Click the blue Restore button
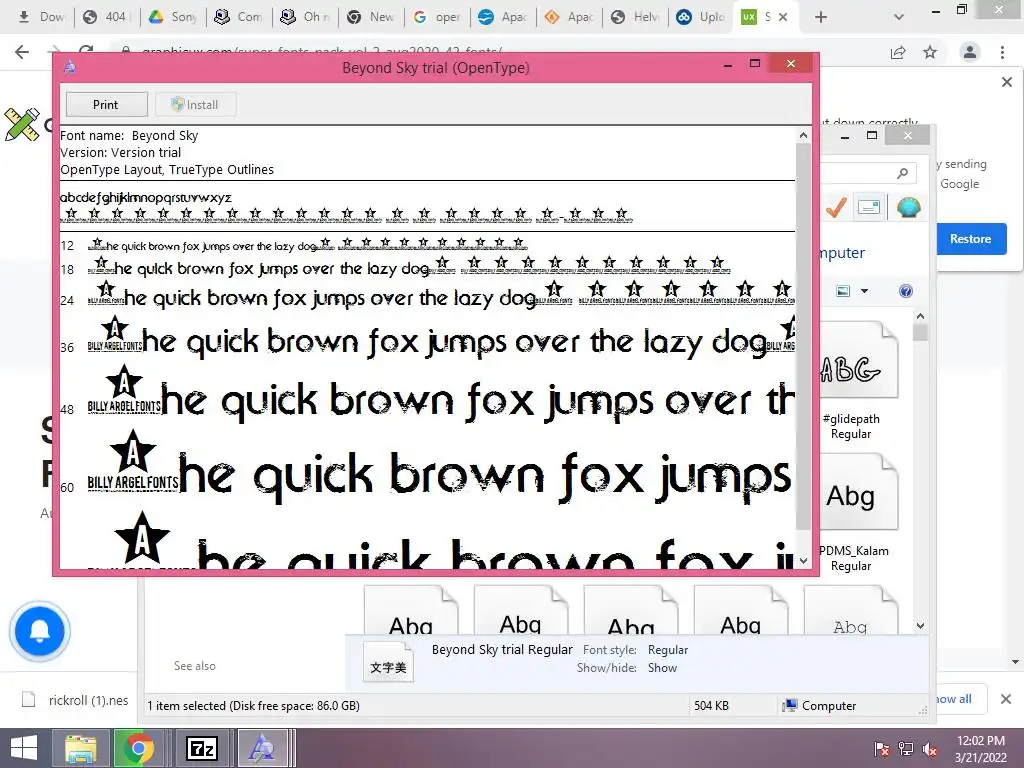The width and height of the screenshot is (1024, 768). 970,239
